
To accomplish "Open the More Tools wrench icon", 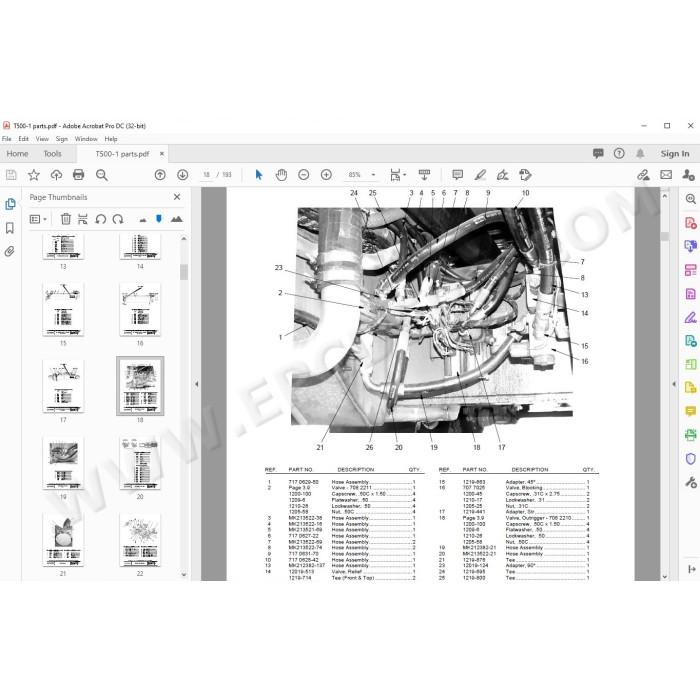I will pyautogui.click(x=691, y=482).
